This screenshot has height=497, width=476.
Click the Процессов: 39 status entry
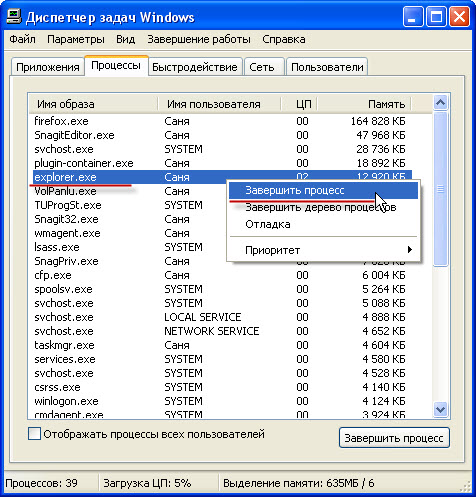pos(41,483)
